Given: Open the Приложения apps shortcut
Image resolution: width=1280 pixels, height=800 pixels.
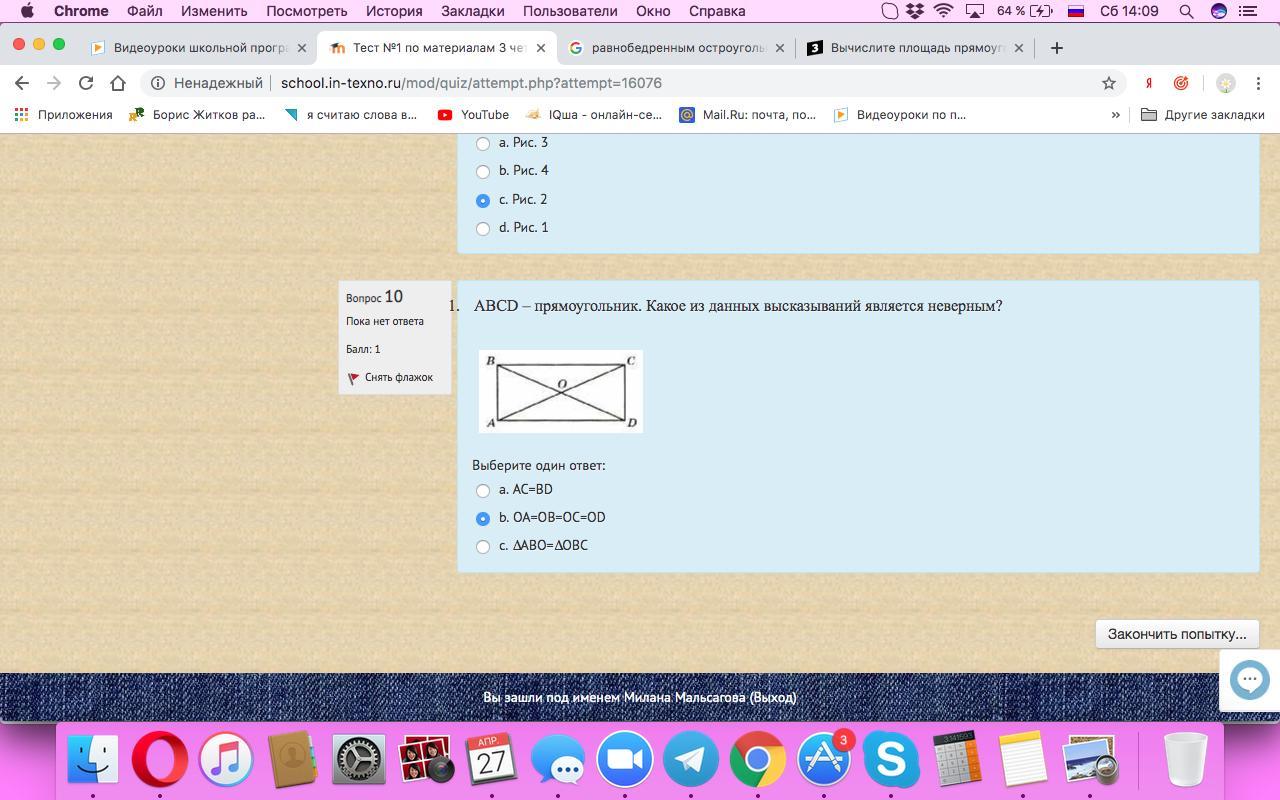Looking at the screenshot, I should click(x=64, y=115).
